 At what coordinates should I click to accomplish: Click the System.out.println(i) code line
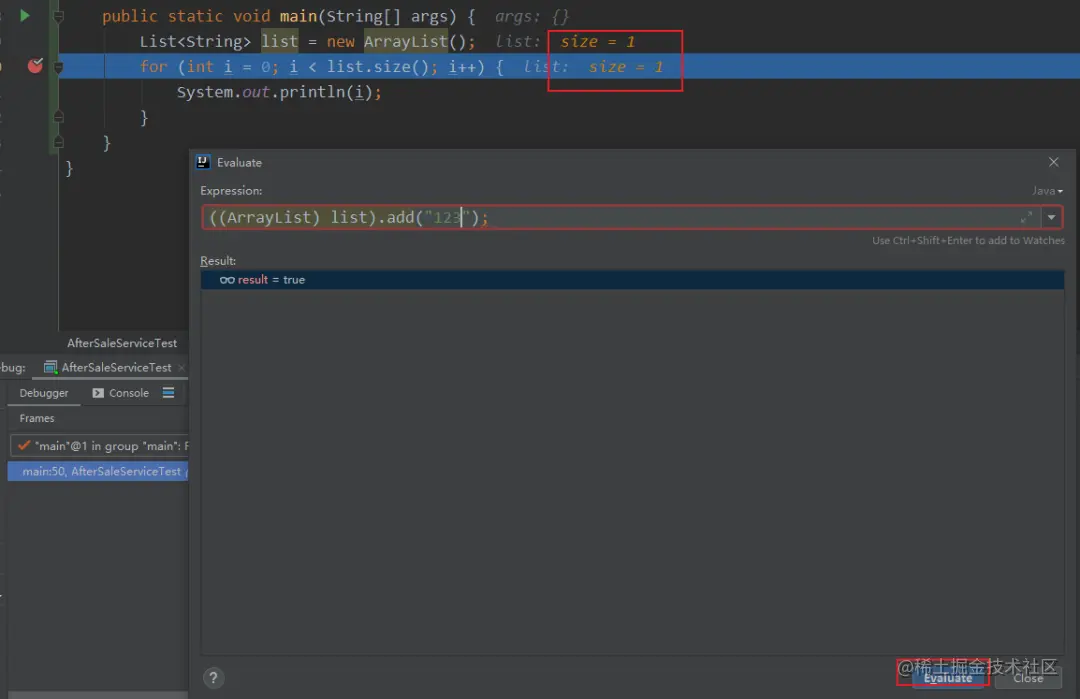click(279, 92)
